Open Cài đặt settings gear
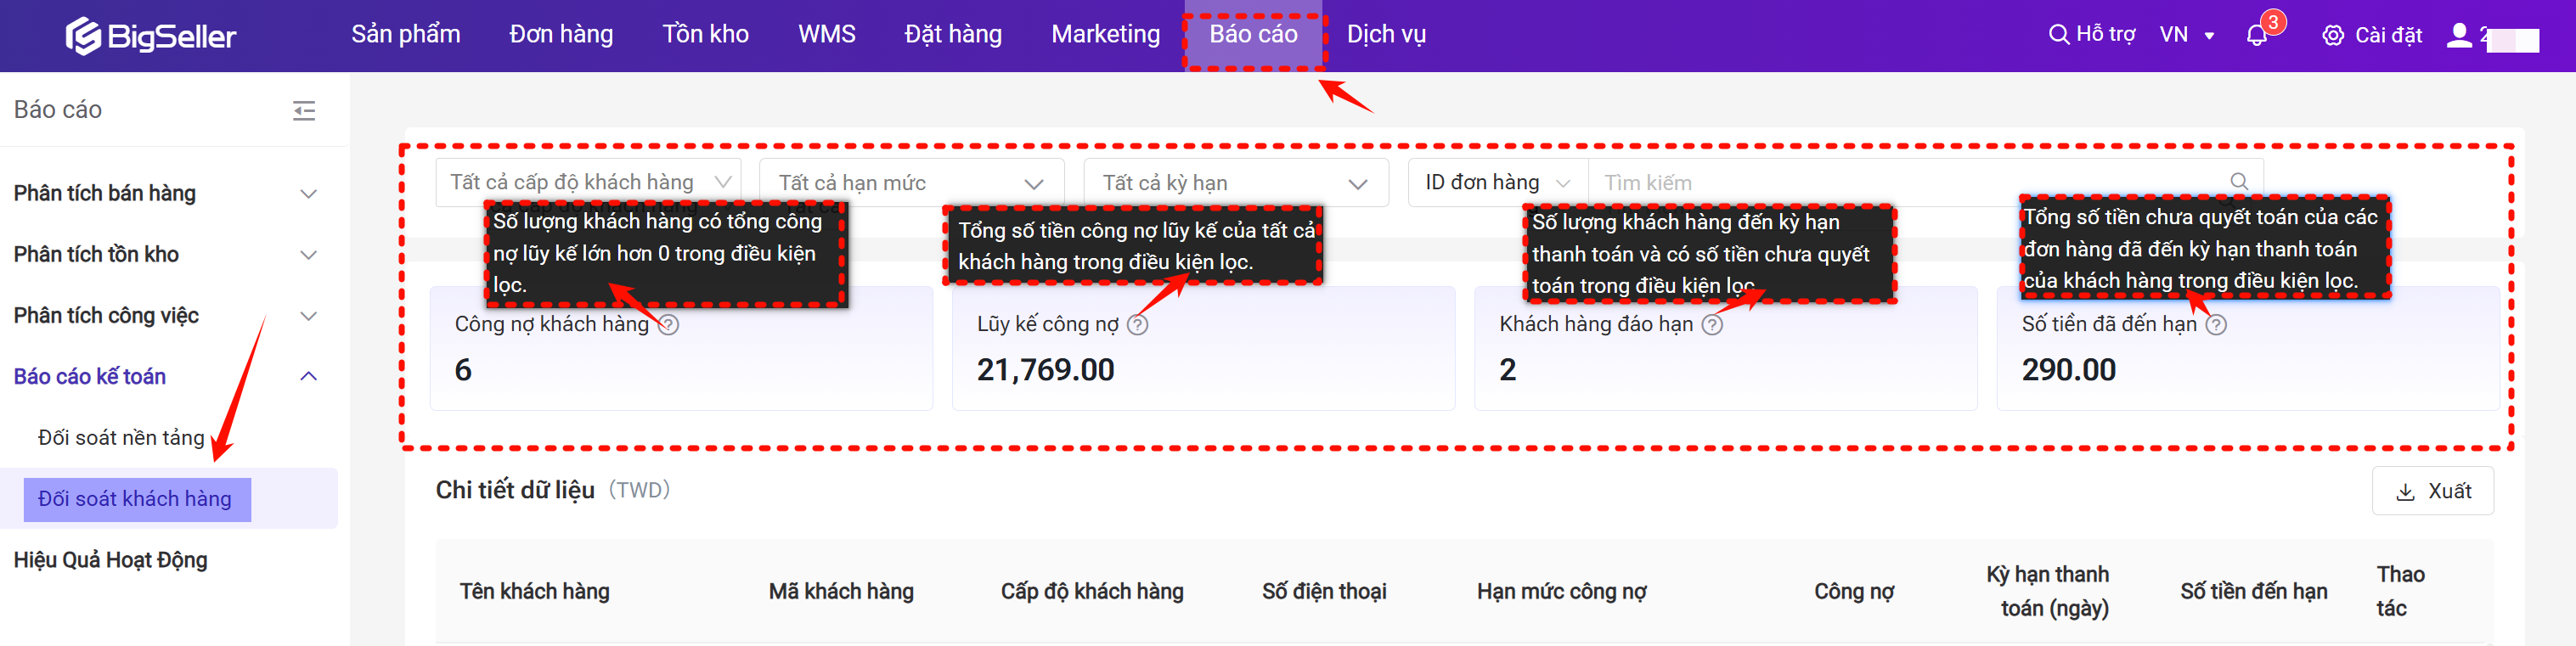The image size is (2576, 646). coord(2332,36)
